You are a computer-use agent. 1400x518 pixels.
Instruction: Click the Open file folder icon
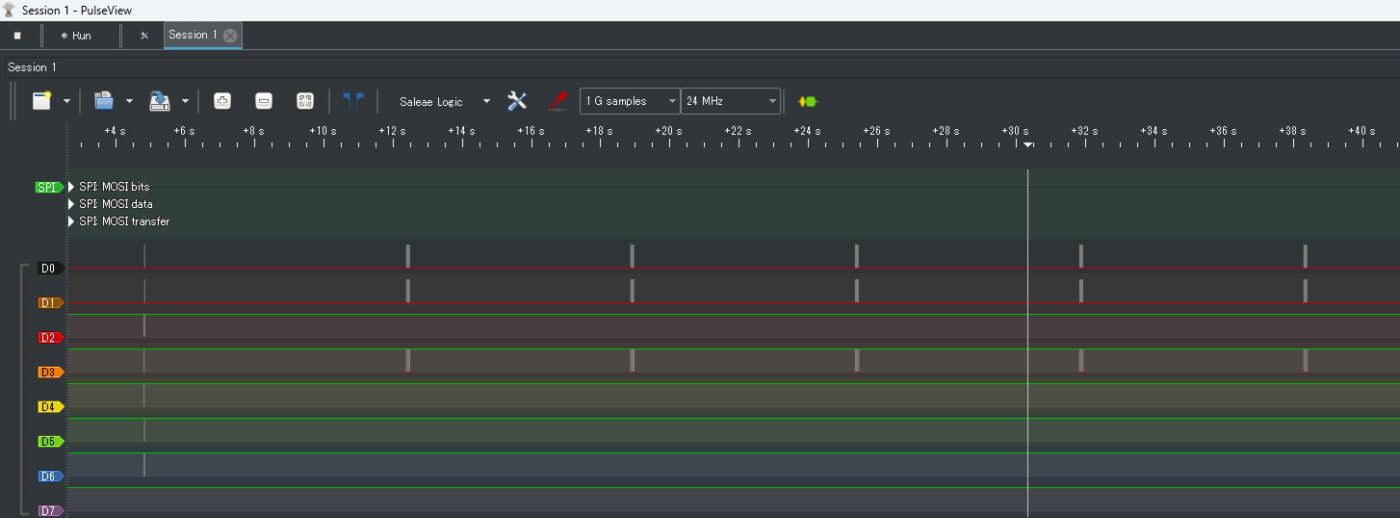(103, 101)
